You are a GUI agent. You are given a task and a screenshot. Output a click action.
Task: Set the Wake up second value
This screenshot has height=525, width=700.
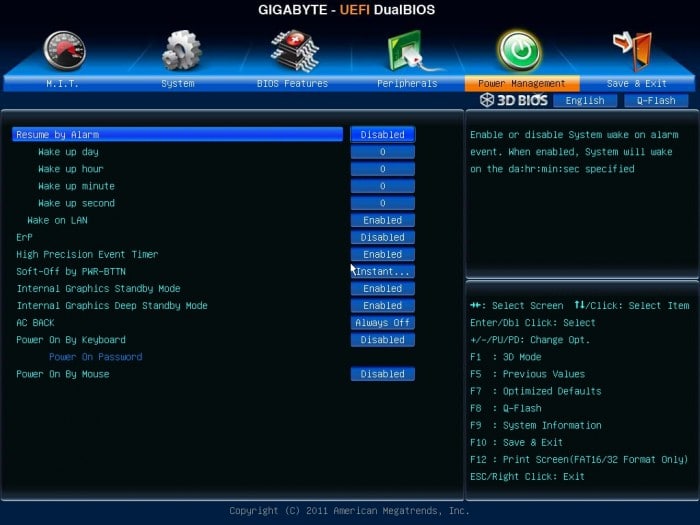click(383, 203)
